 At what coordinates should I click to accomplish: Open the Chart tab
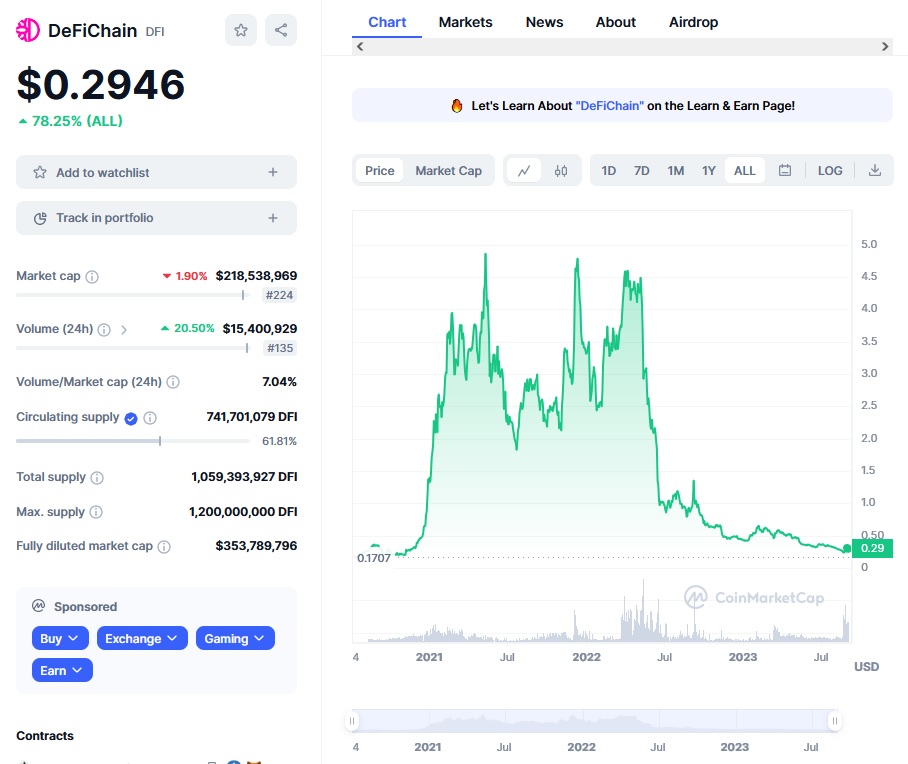tap(387, 22)
